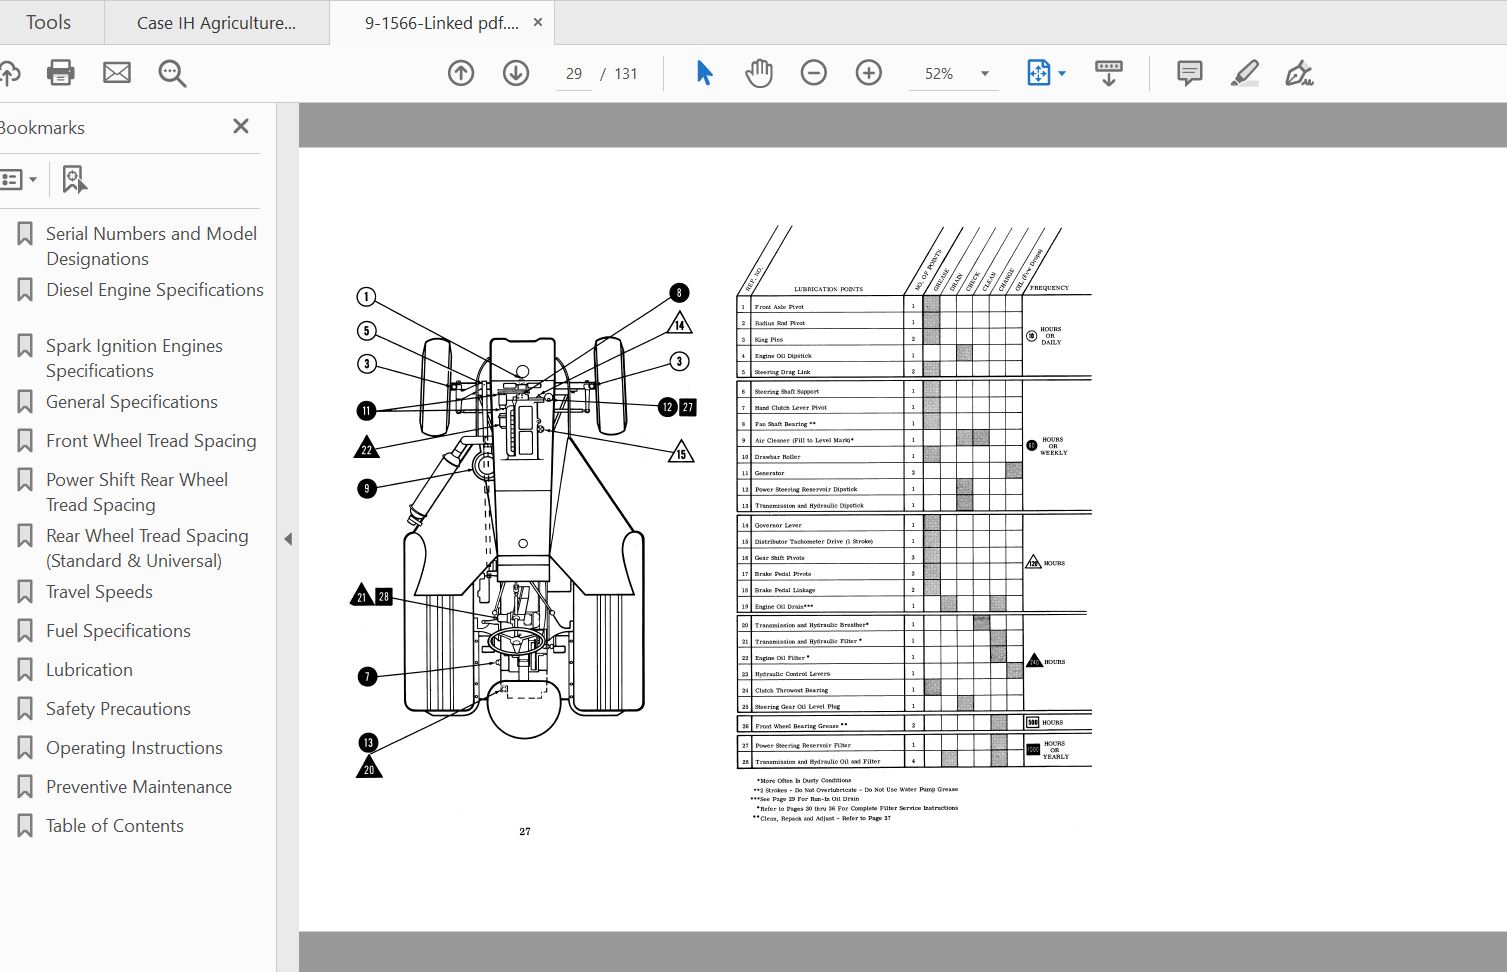Jump to Preventive Maintenance bookmark
This screenshot has width=1507, height=972.
point(138,787)
